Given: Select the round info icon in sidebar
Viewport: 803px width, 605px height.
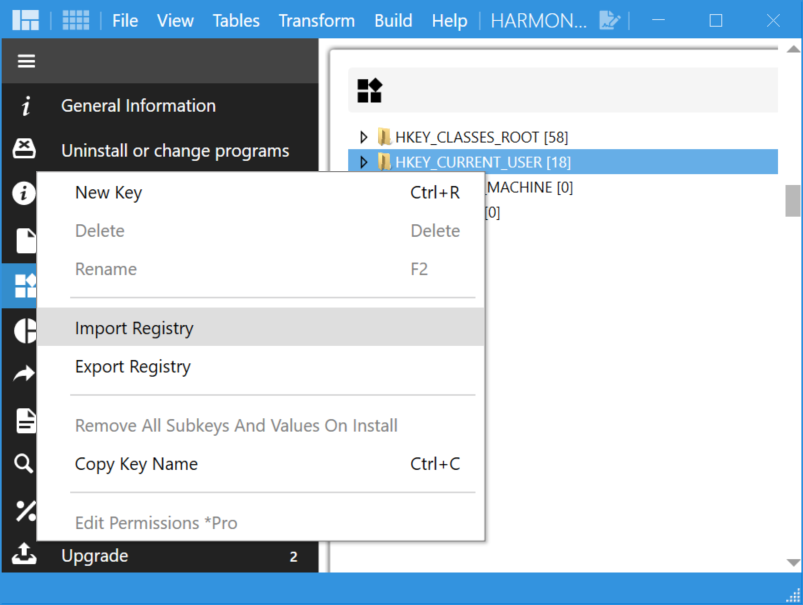Looking at the screenshot, I should coord(24,193).
